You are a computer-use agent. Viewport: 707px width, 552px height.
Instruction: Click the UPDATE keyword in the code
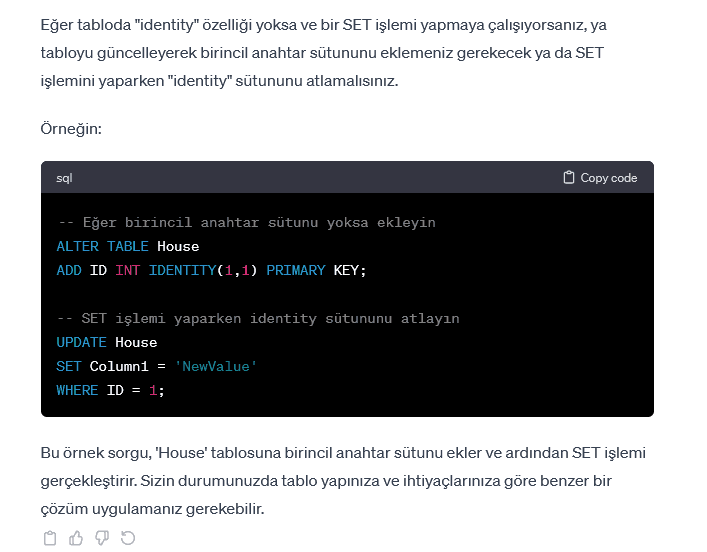tap(81, 342)
